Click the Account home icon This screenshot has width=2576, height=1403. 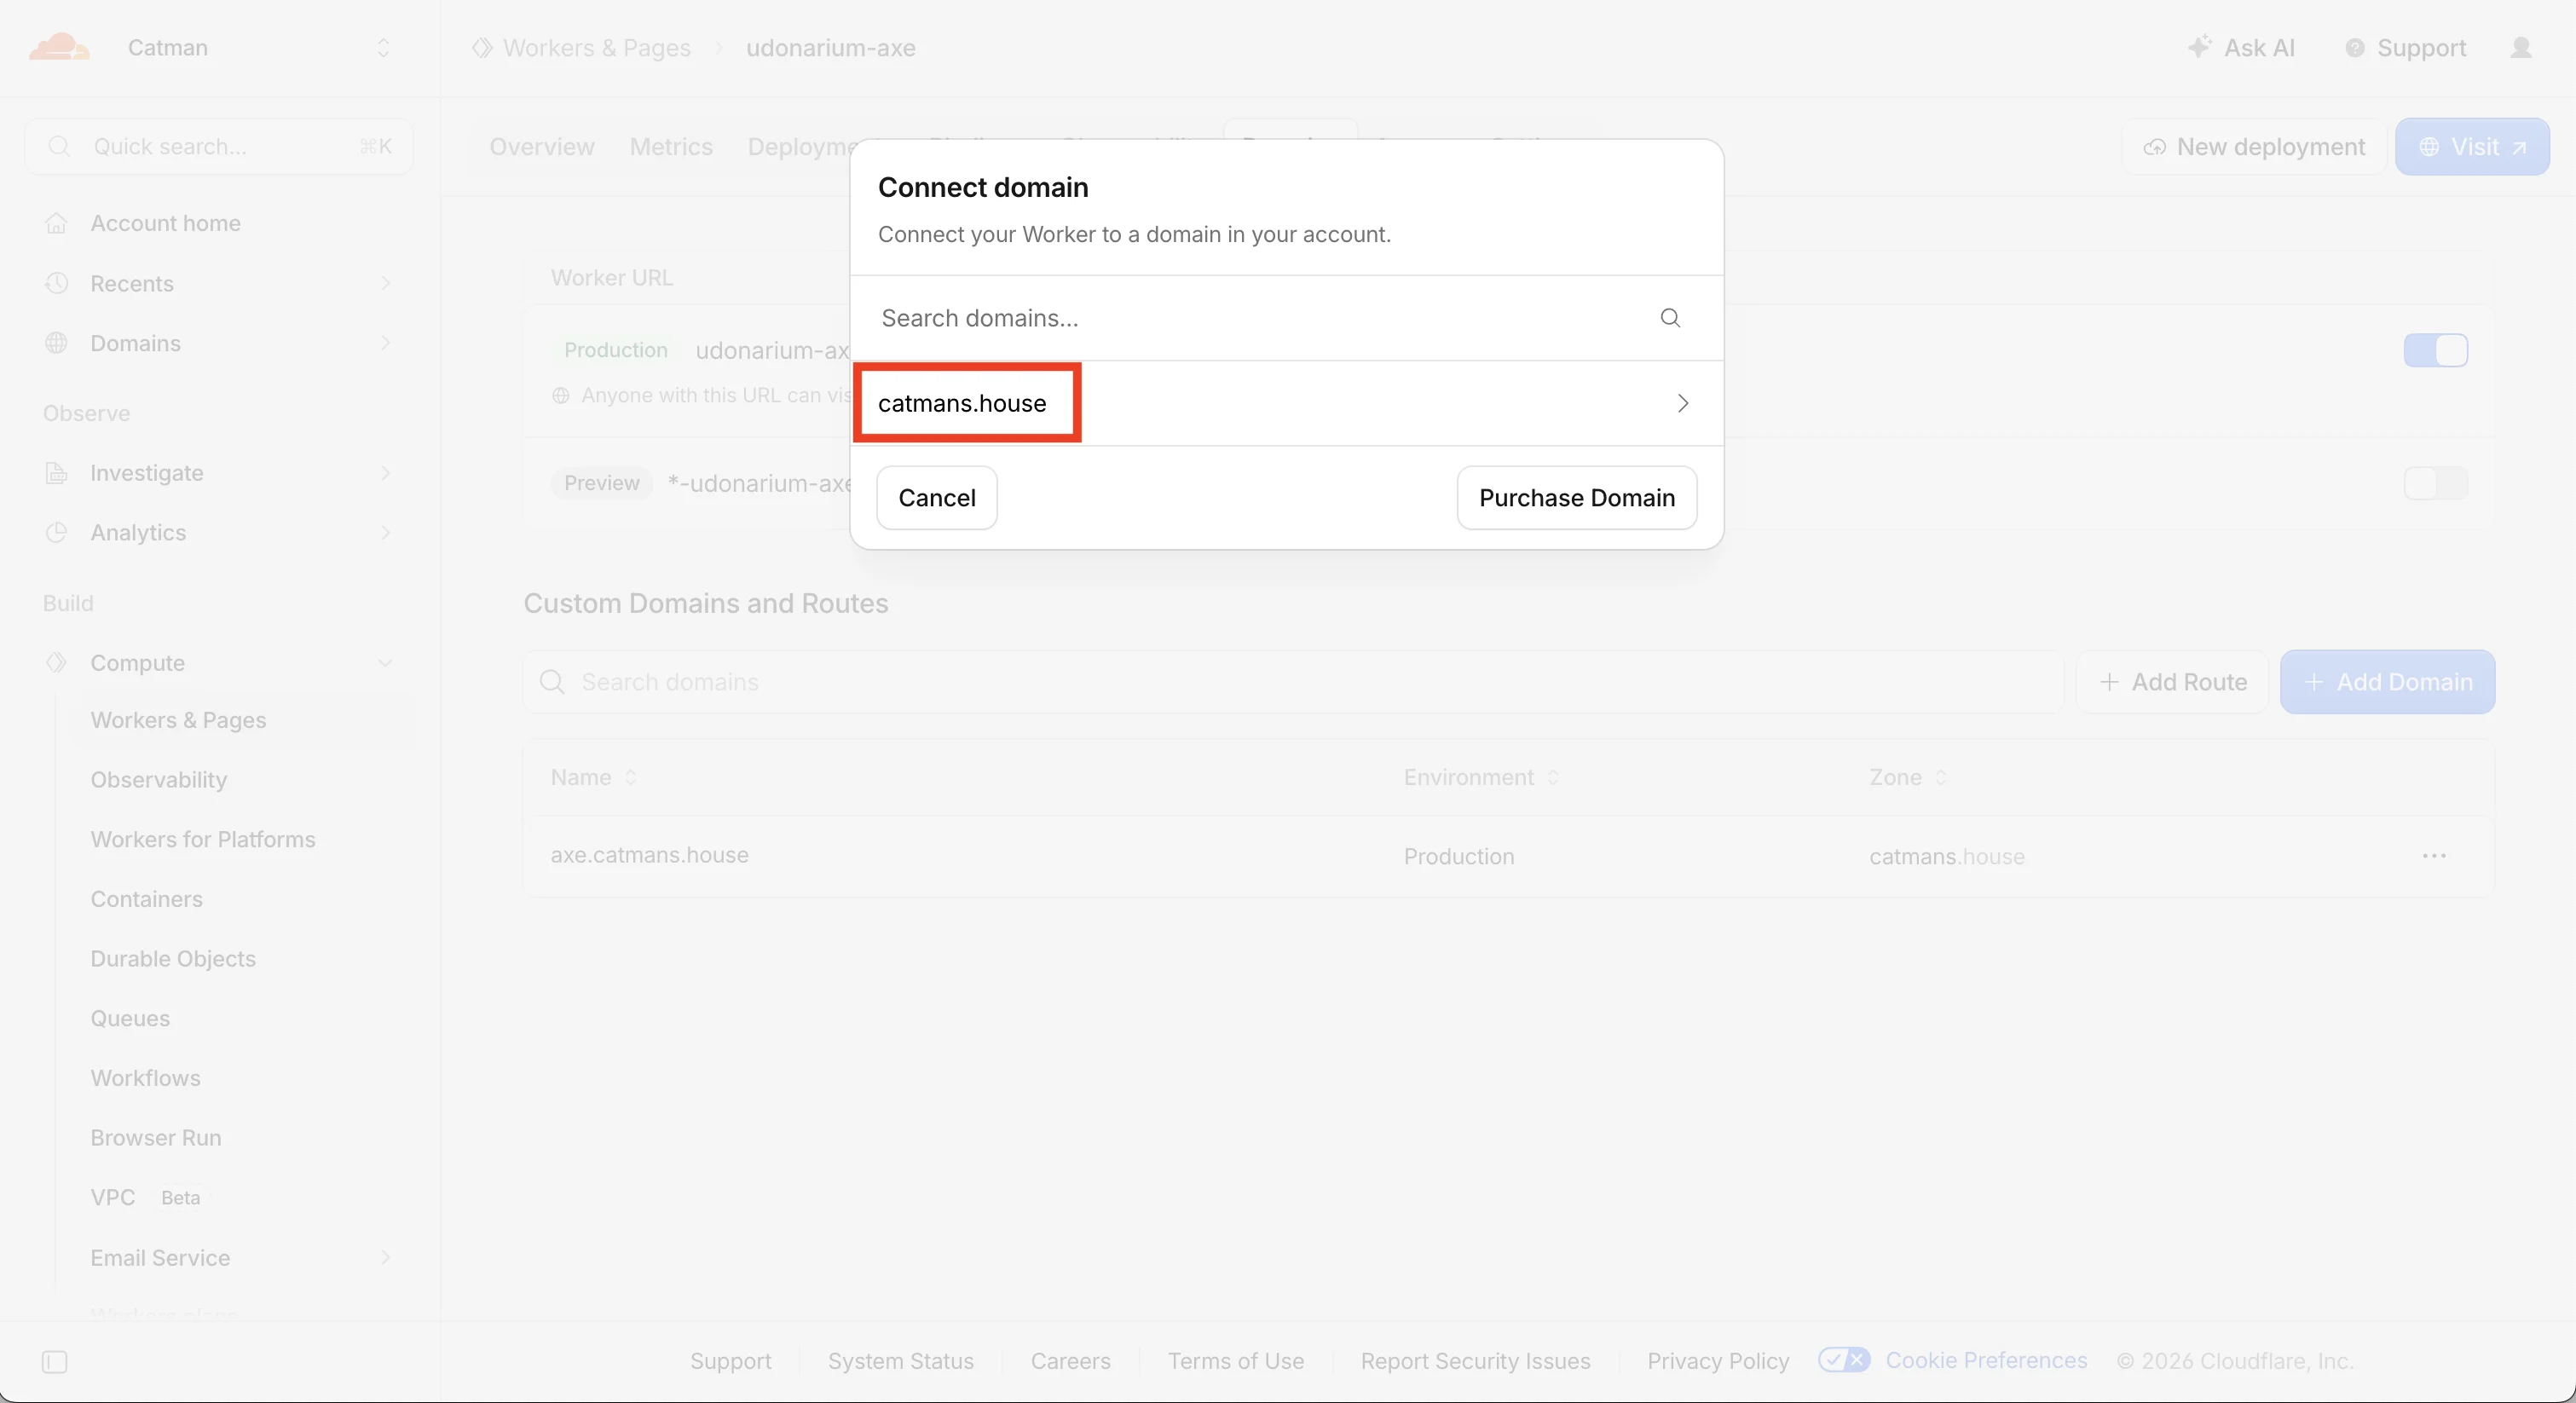pyautogui.click(x=57, y=223)
